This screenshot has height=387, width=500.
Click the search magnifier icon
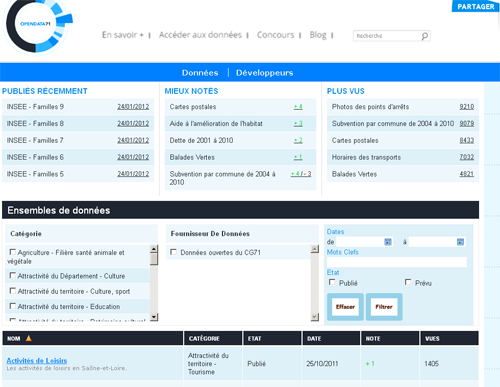(x=424, y=36)
